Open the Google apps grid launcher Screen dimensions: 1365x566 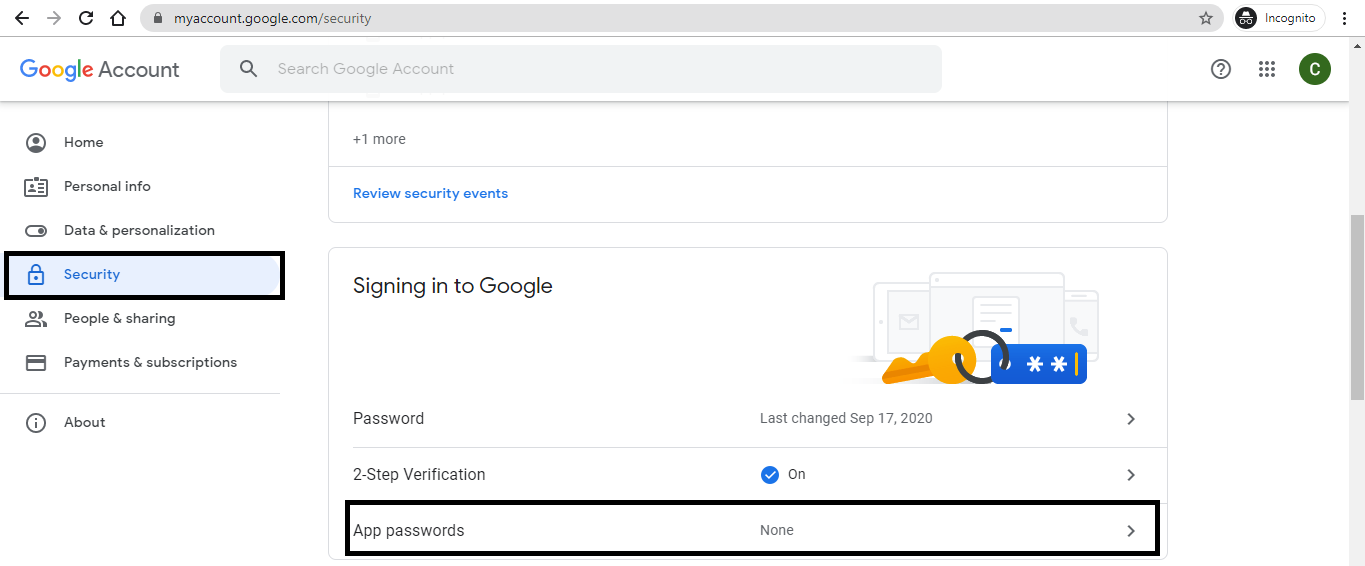click(1267, 69)
